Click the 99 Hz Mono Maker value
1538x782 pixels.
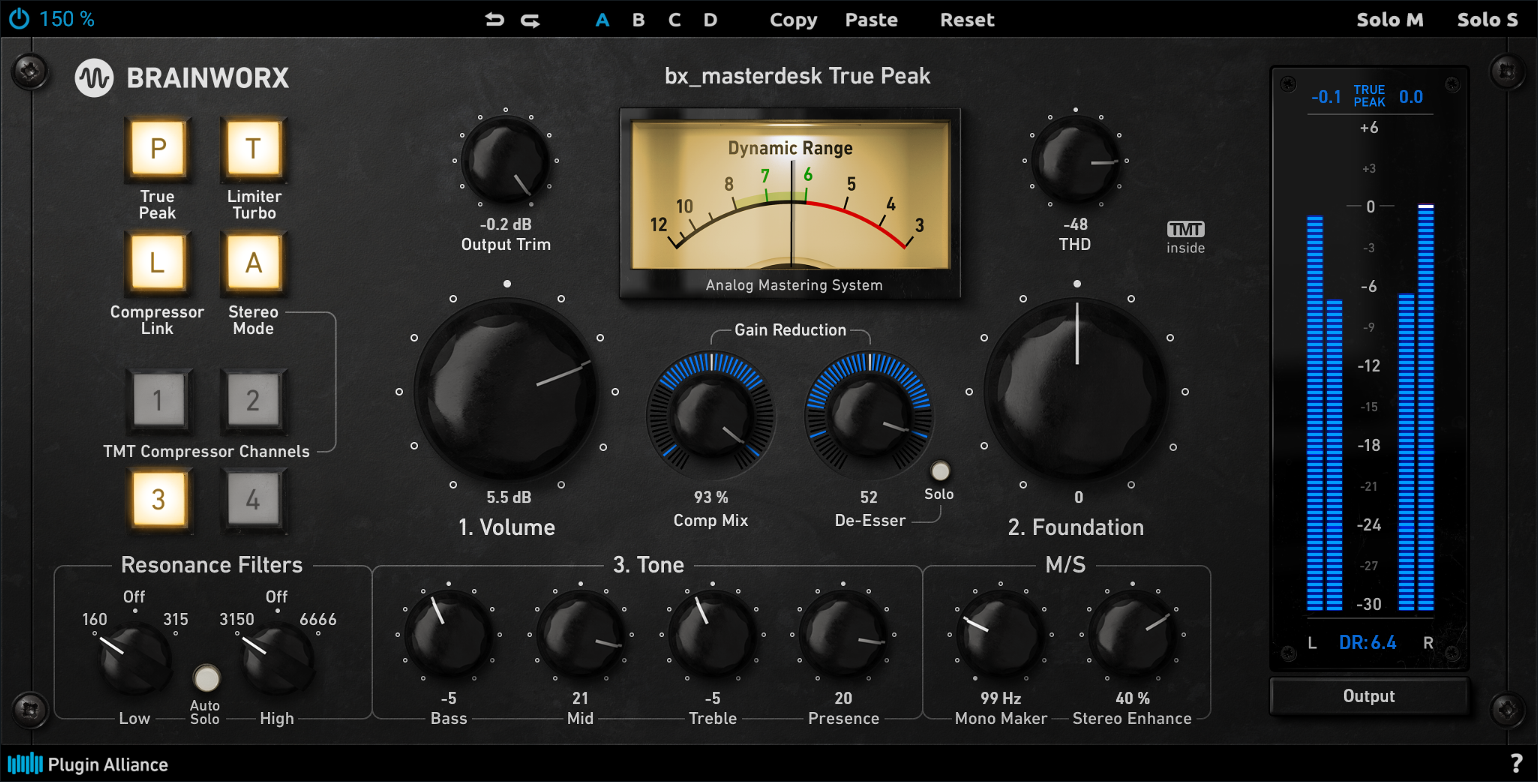pyautogui.click(x=1001, y=699)
